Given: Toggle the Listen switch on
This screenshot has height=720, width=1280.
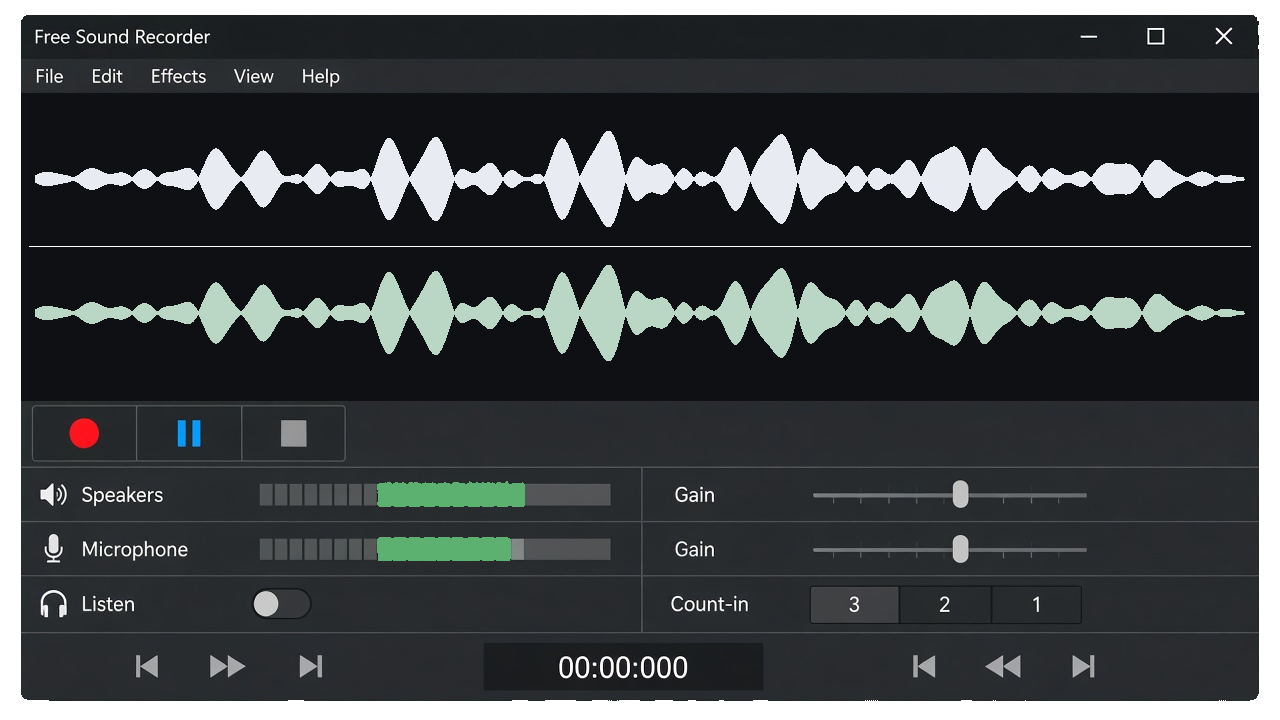Looking at the screenshot, I should [281, 604].
